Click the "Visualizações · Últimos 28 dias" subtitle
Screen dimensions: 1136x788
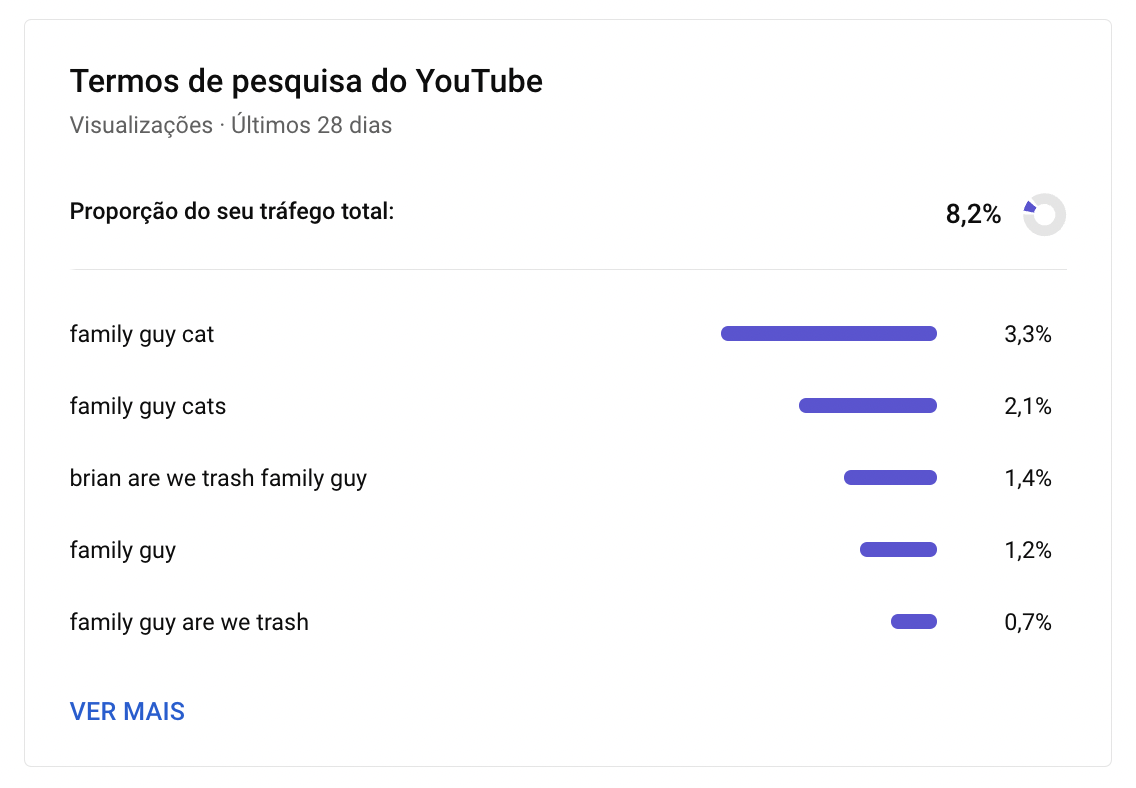tap(231, 126)
